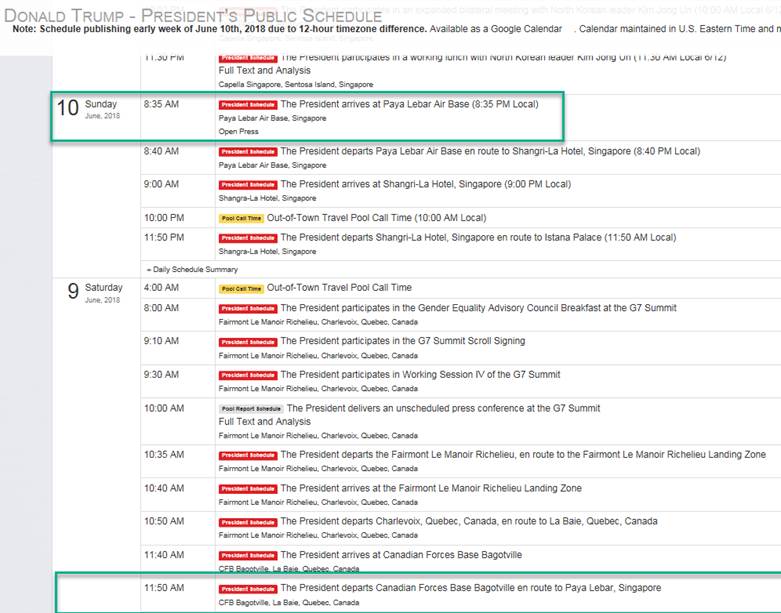
Task: Click yellow Pool Call Time badge at 4:00 AM
Action: (x=241, y=288)
